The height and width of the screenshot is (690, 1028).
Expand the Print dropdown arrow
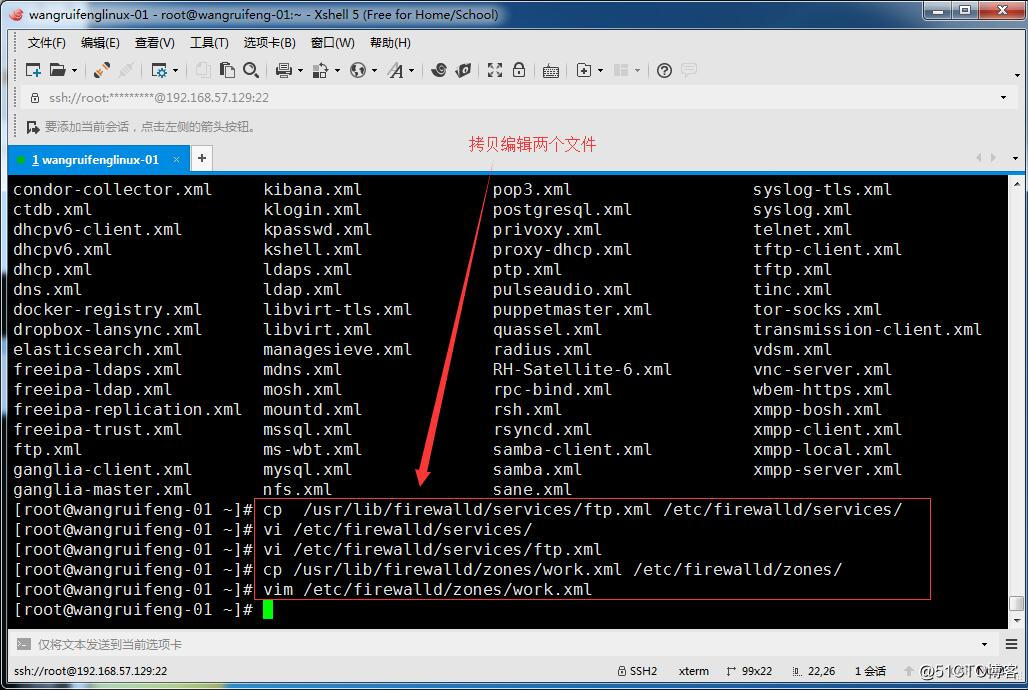click(x=300, y=70)
